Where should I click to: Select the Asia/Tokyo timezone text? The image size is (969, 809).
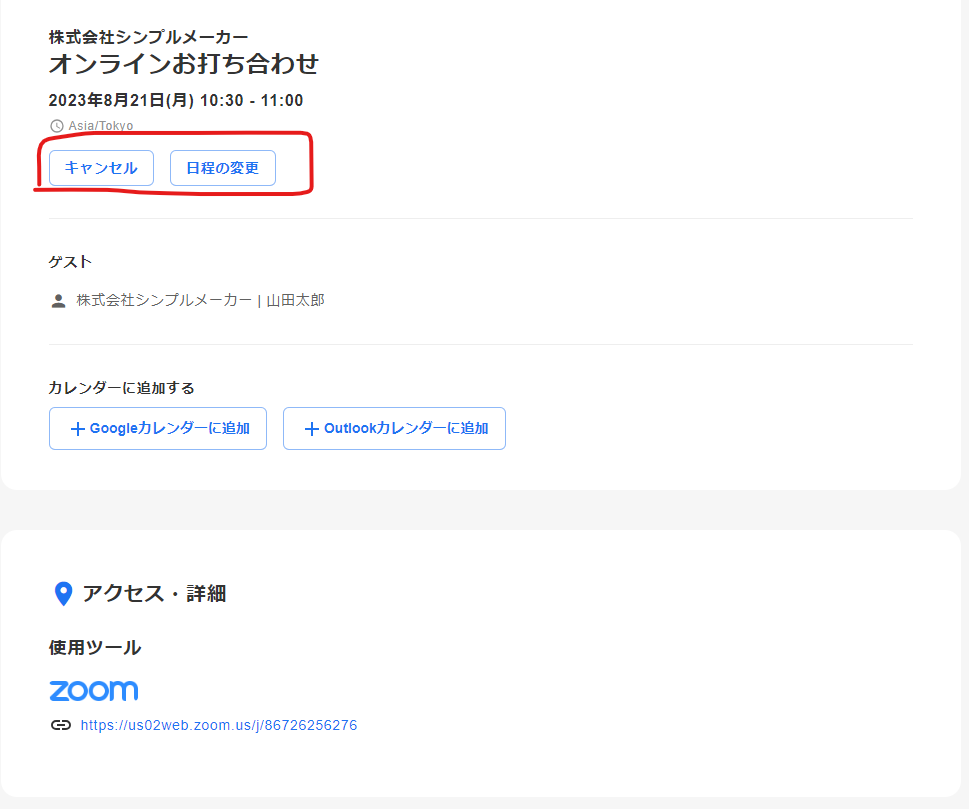(x=101, y=126)
